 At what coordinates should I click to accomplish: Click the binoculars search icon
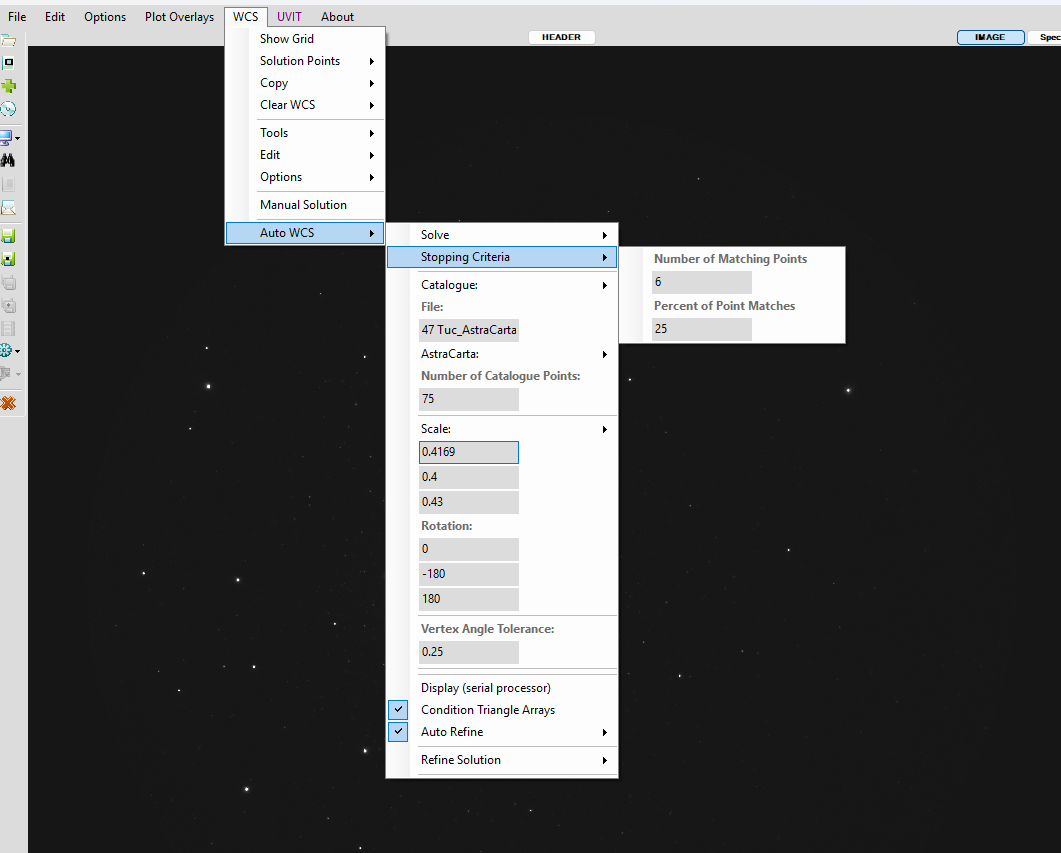click(x=8, y=160)
